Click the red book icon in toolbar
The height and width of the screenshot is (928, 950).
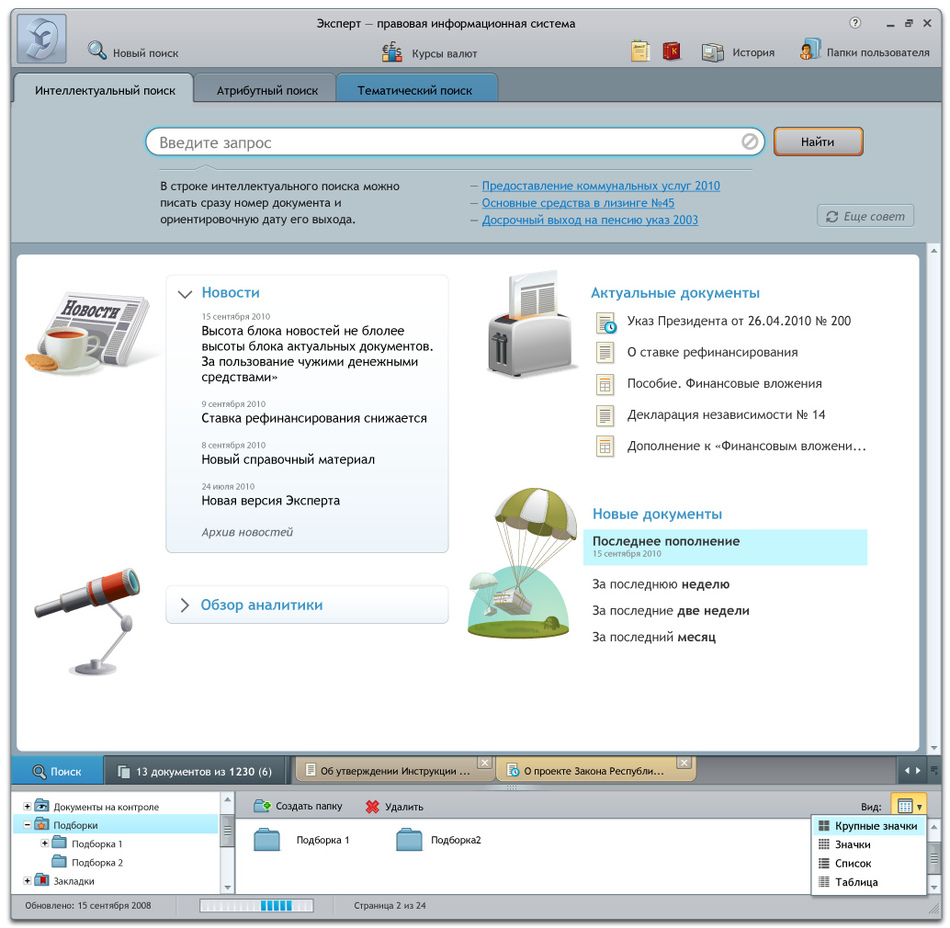click(x=671, y=51)
